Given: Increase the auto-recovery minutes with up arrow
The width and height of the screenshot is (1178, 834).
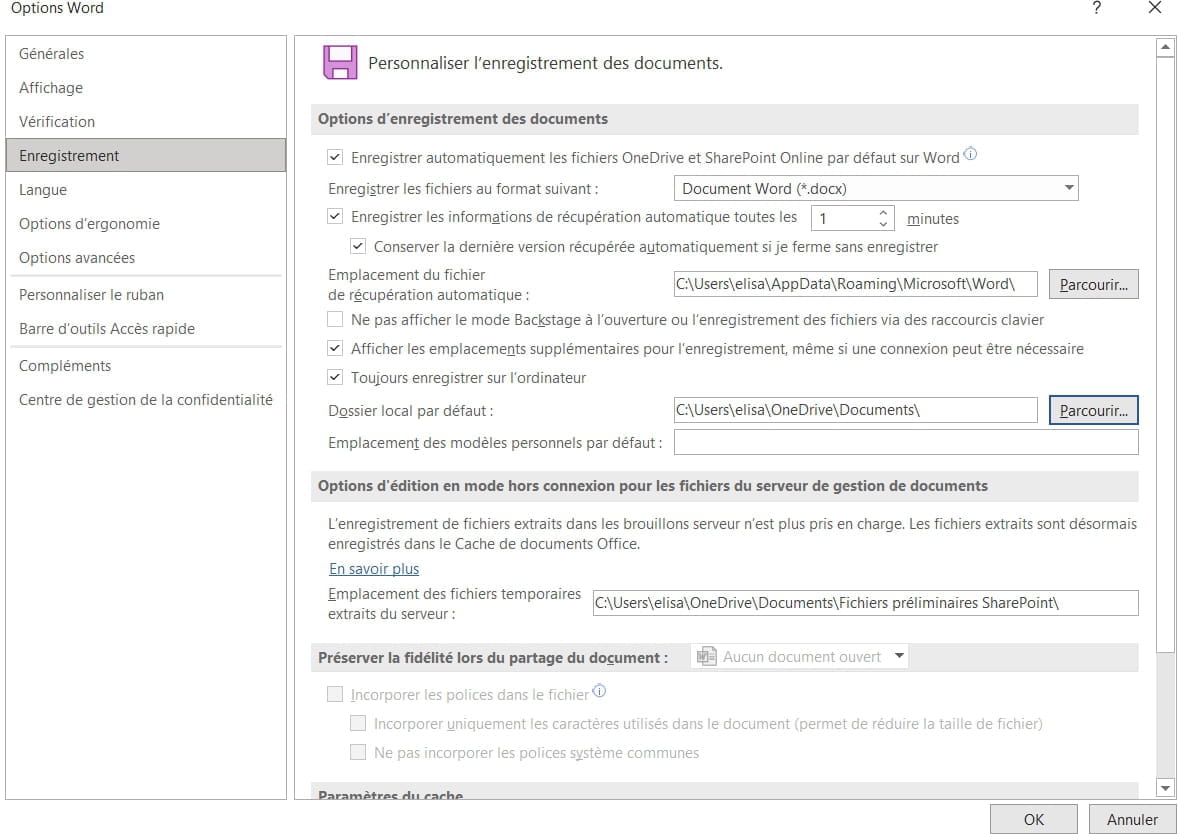Looking at the screenshot, I should coord(883,212).
